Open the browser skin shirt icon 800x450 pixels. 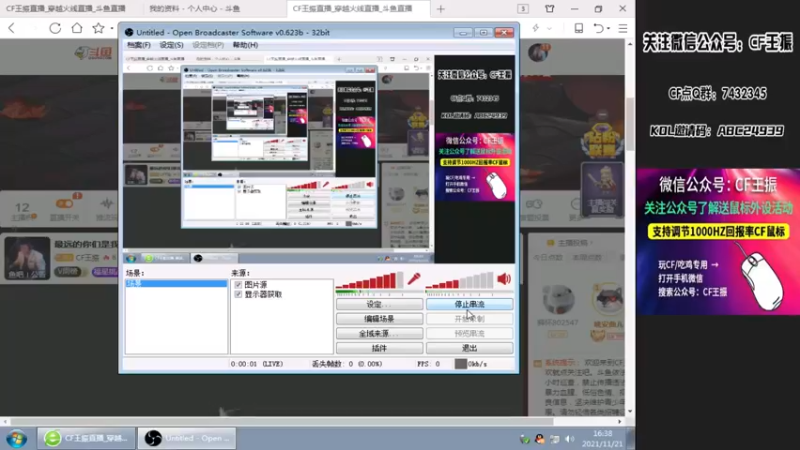tap(549, 9)
